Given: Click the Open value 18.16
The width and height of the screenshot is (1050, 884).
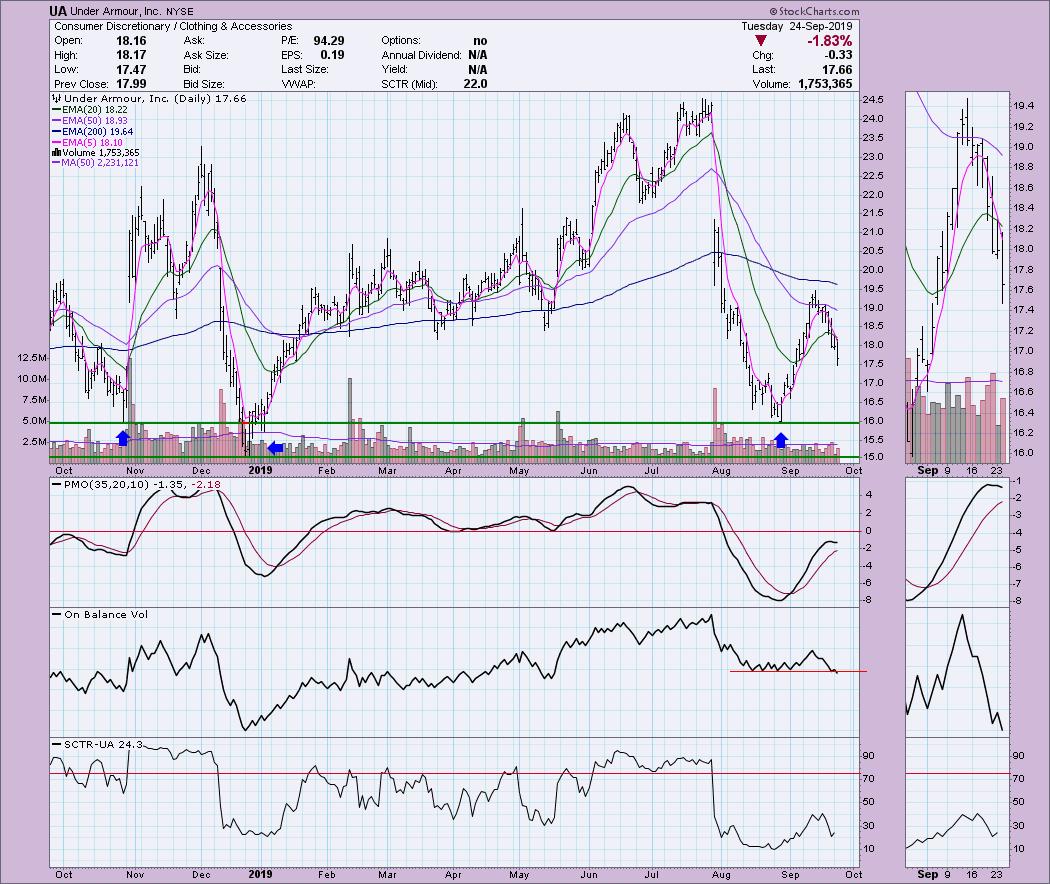Looking at the screenshot, I should [x=131, y=41].
